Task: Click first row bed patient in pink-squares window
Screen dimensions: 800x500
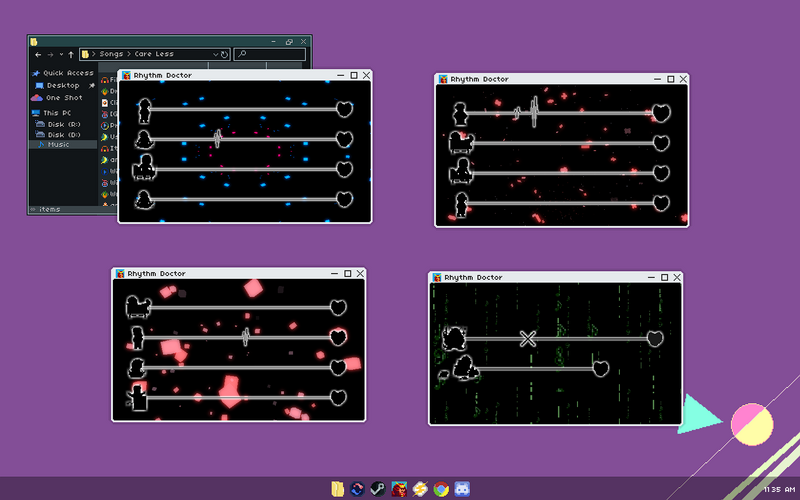Action: click(138, 307)
